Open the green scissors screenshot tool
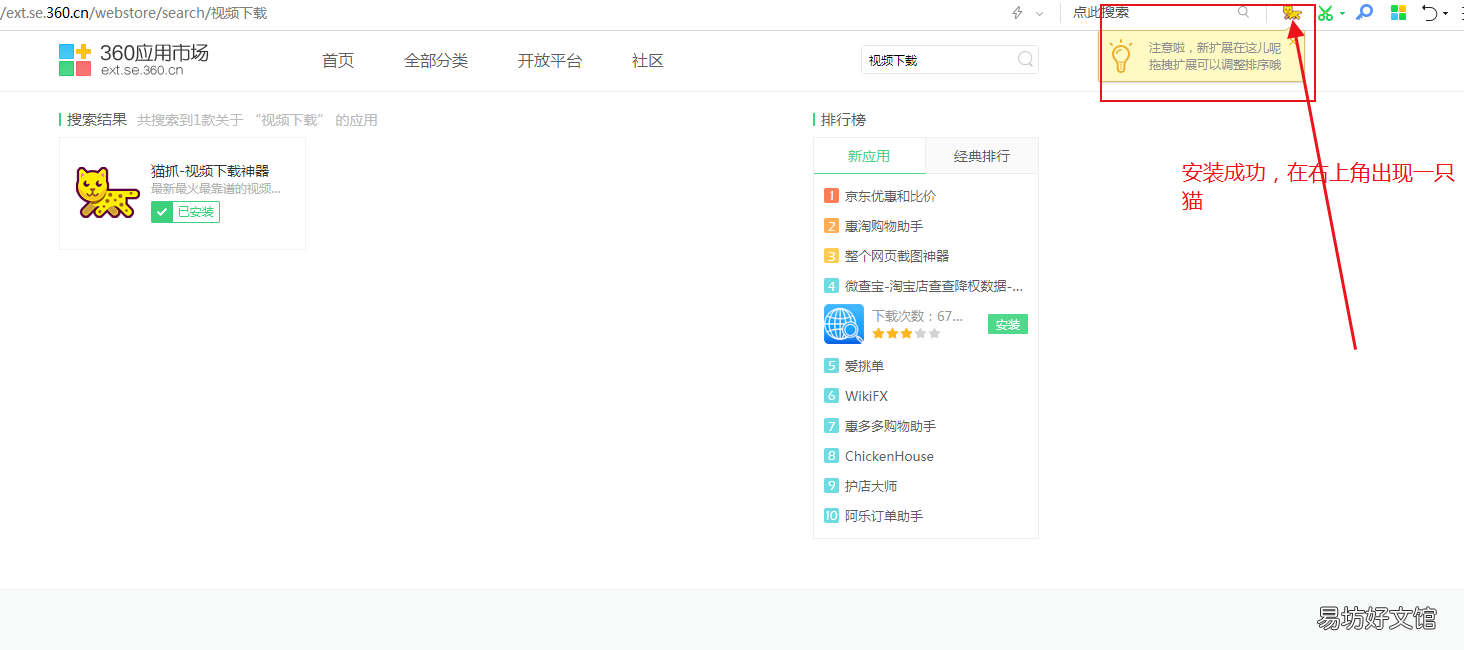 [x=1325, y=13]
